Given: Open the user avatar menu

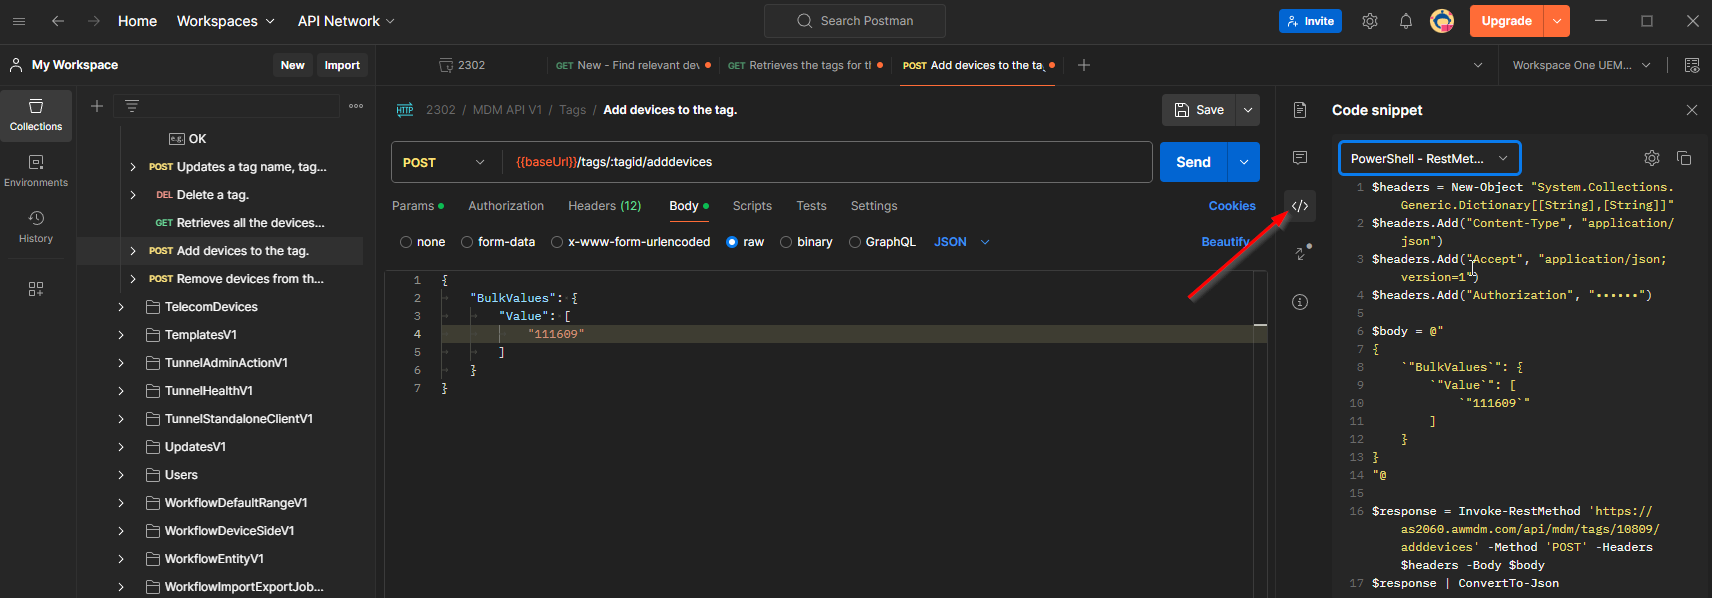Looking at the screenshot, I should [1442, 21].
